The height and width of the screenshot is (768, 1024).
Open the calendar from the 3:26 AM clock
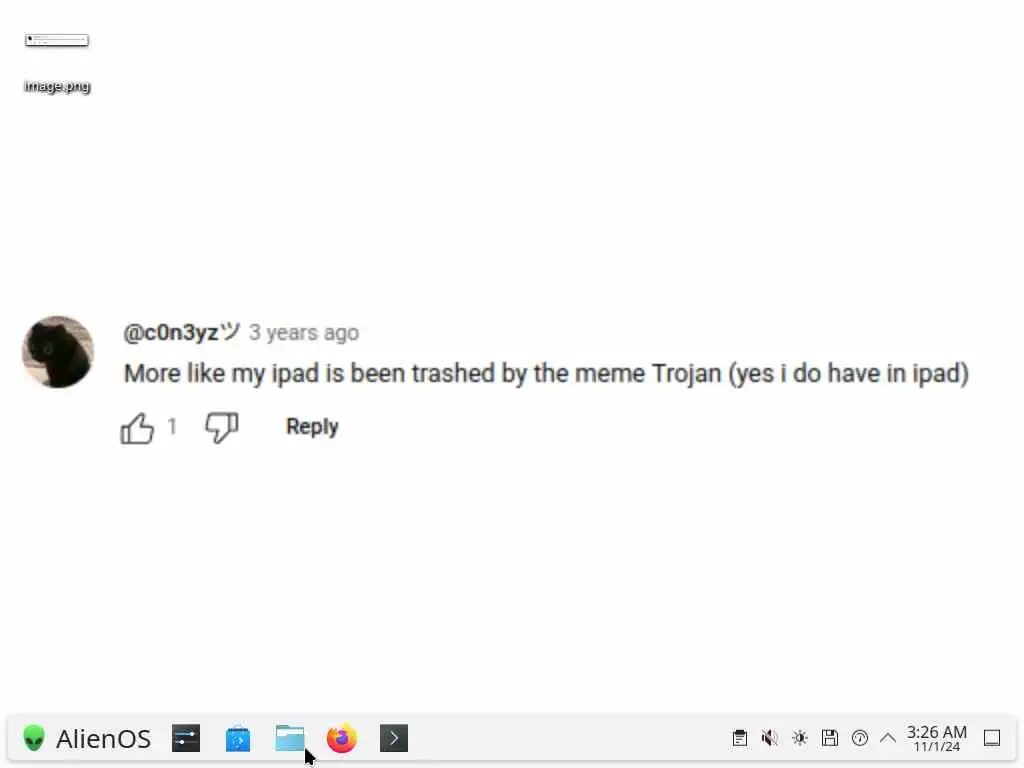(x=936, y=738)
